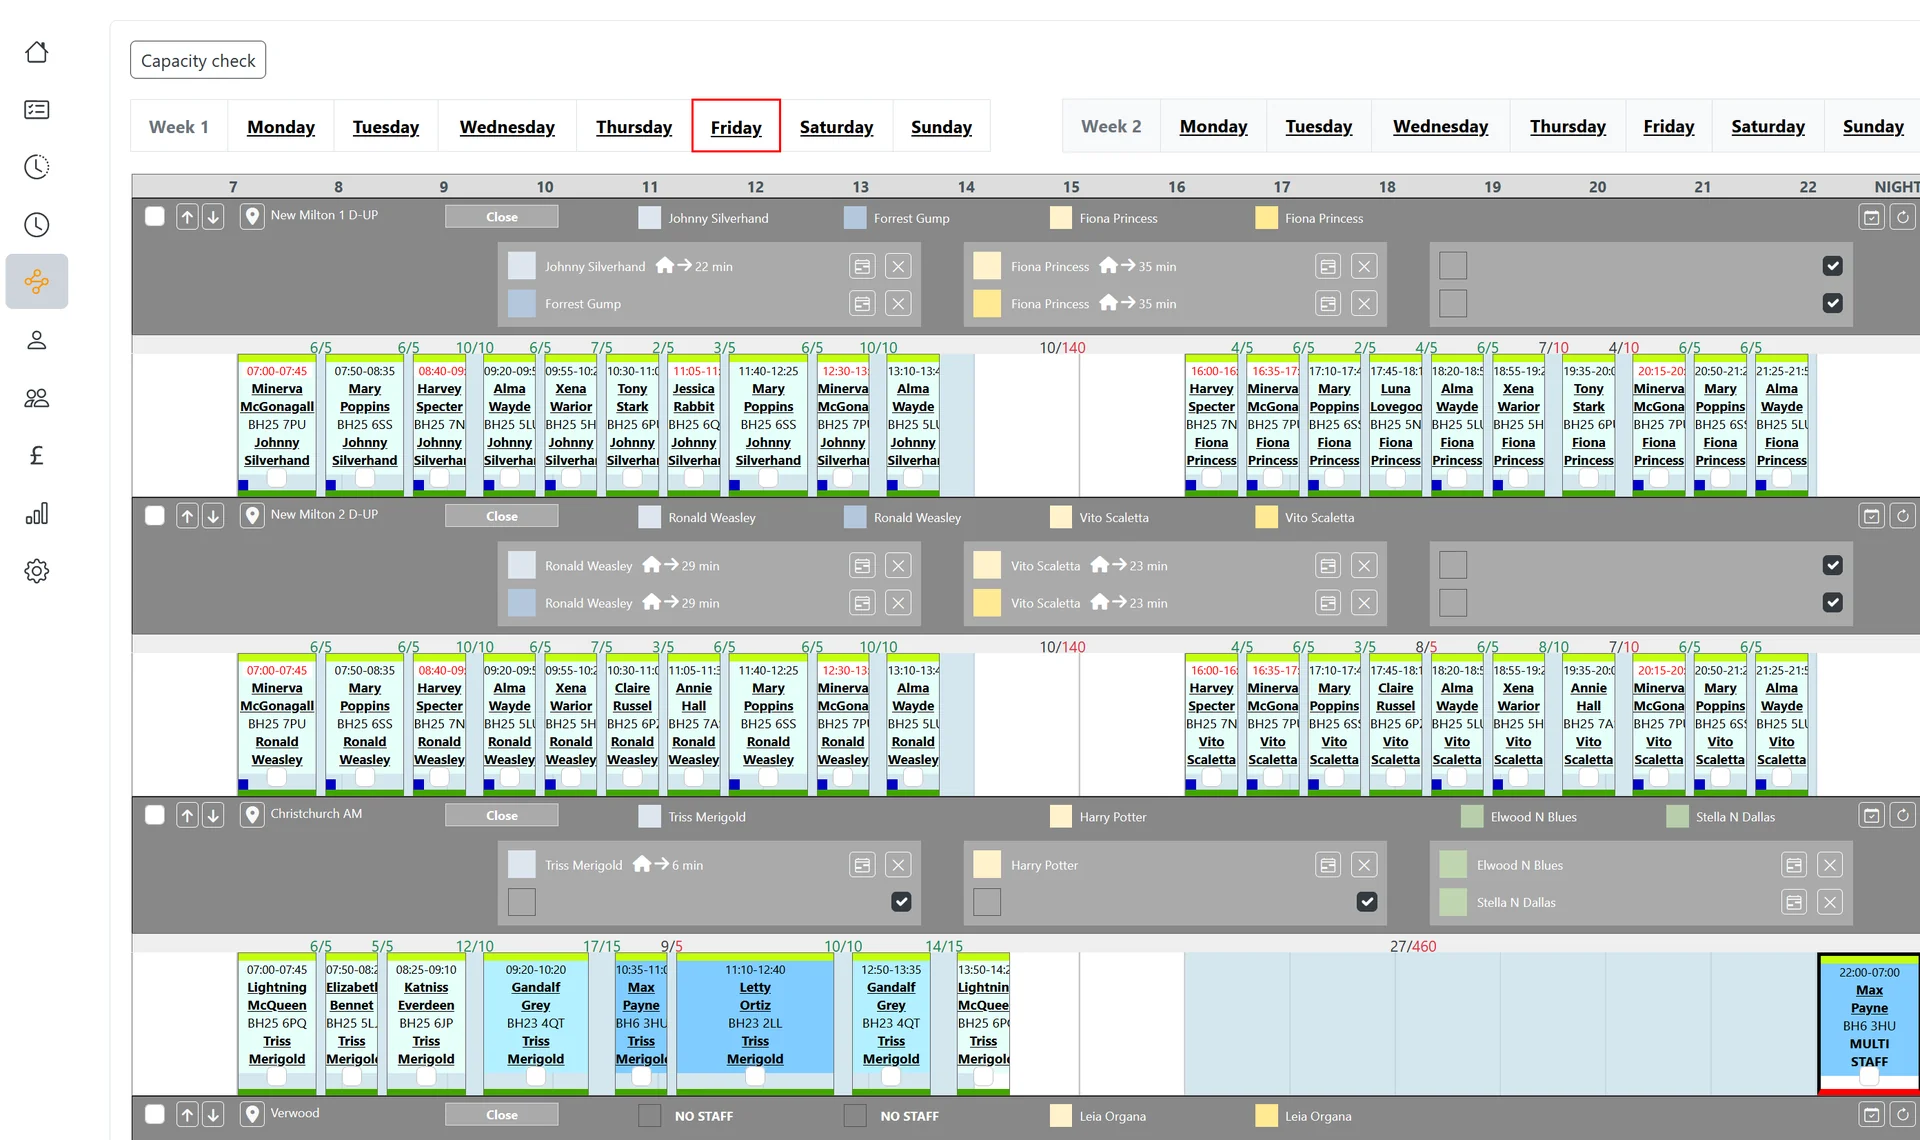Click calendar icon on New Milton 1 D-UP row
Image resolution: width=1920 pixels, height=1140 pixels.
[1871, 217]
